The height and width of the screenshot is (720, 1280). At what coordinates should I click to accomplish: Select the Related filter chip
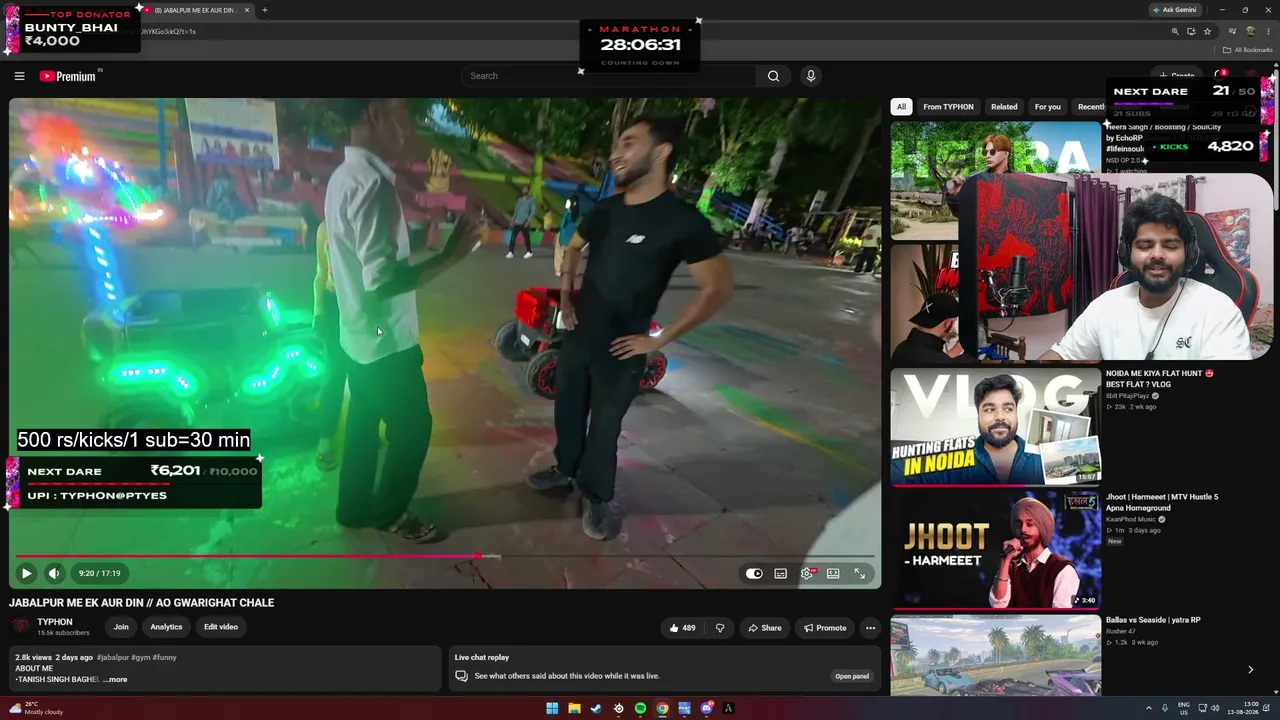[1004, 107]
